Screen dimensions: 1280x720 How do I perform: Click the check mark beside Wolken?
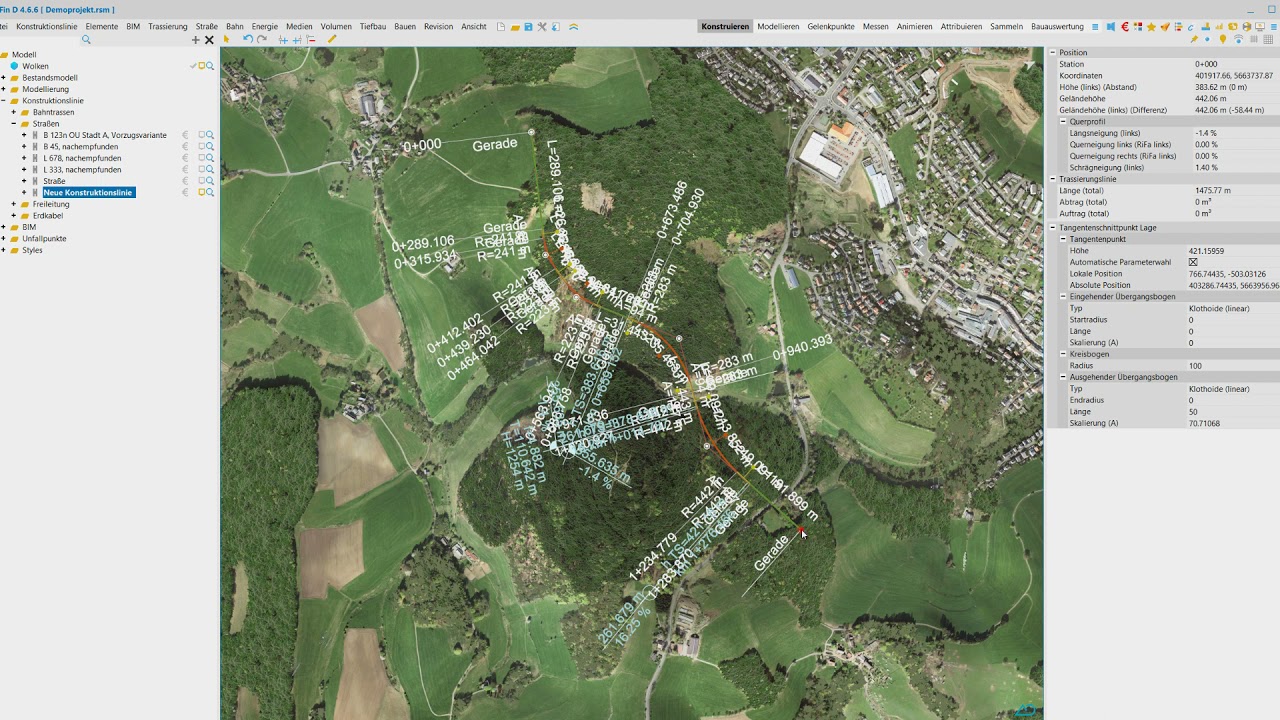click(x=193, y=66)
